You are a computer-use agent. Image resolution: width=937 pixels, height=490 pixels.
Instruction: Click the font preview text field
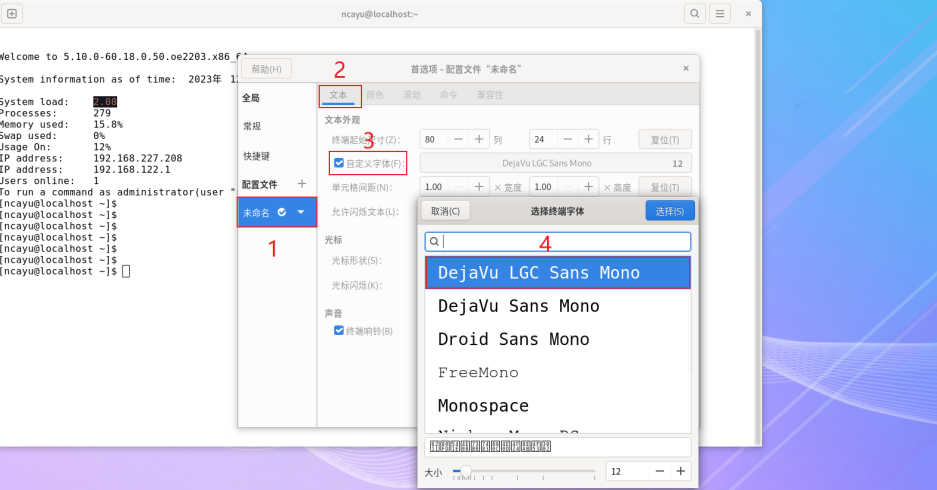tap(558, 446)
